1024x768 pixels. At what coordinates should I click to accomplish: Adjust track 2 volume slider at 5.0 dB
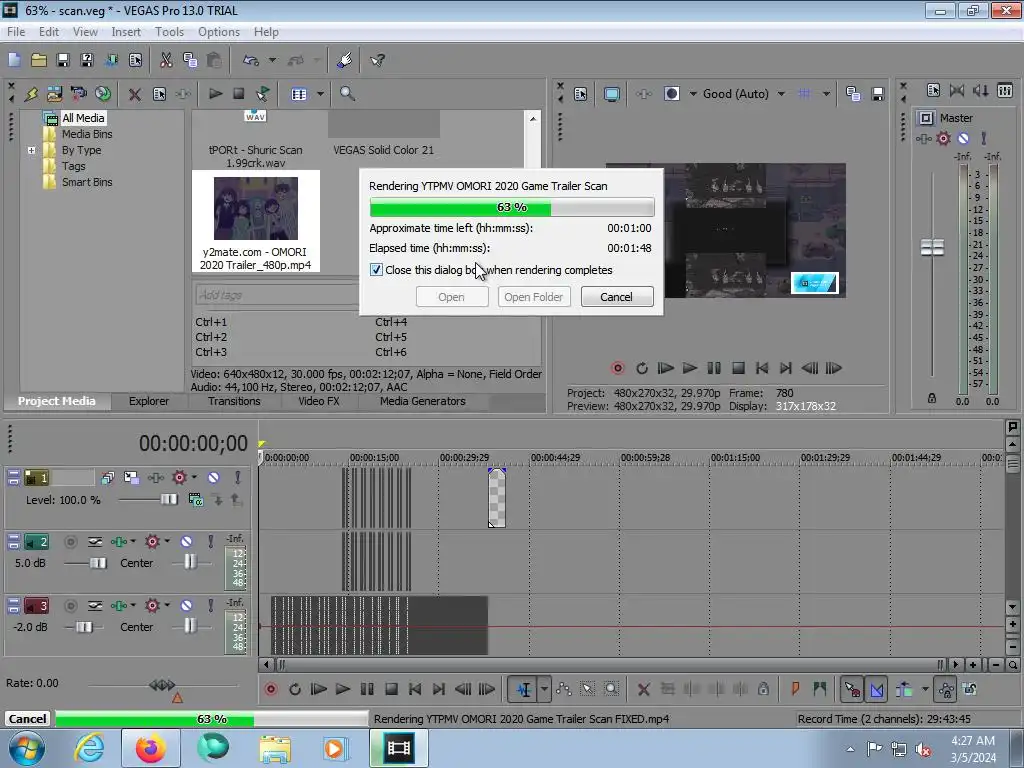(98, 563)
